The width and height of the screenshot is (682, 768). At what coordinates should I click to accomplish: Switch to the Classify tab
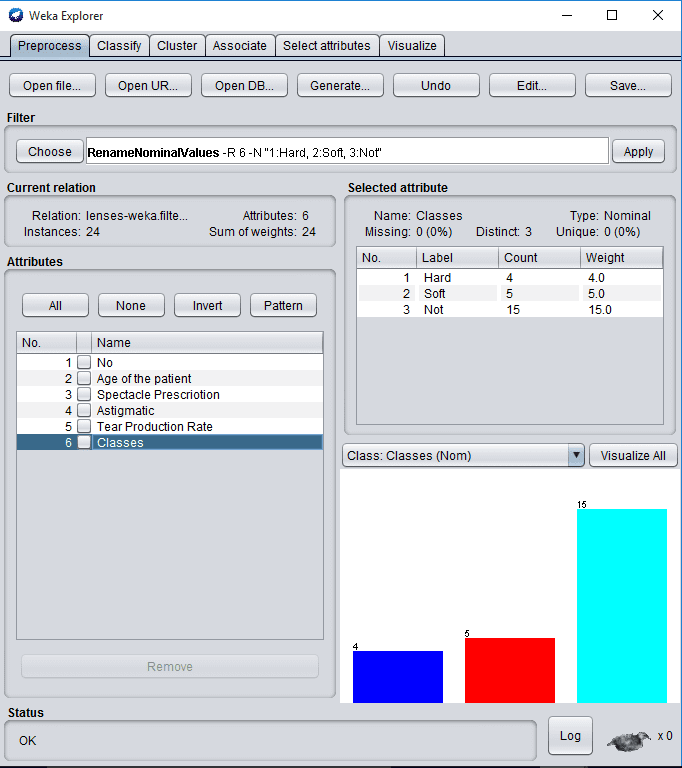[x=119, y=46]
